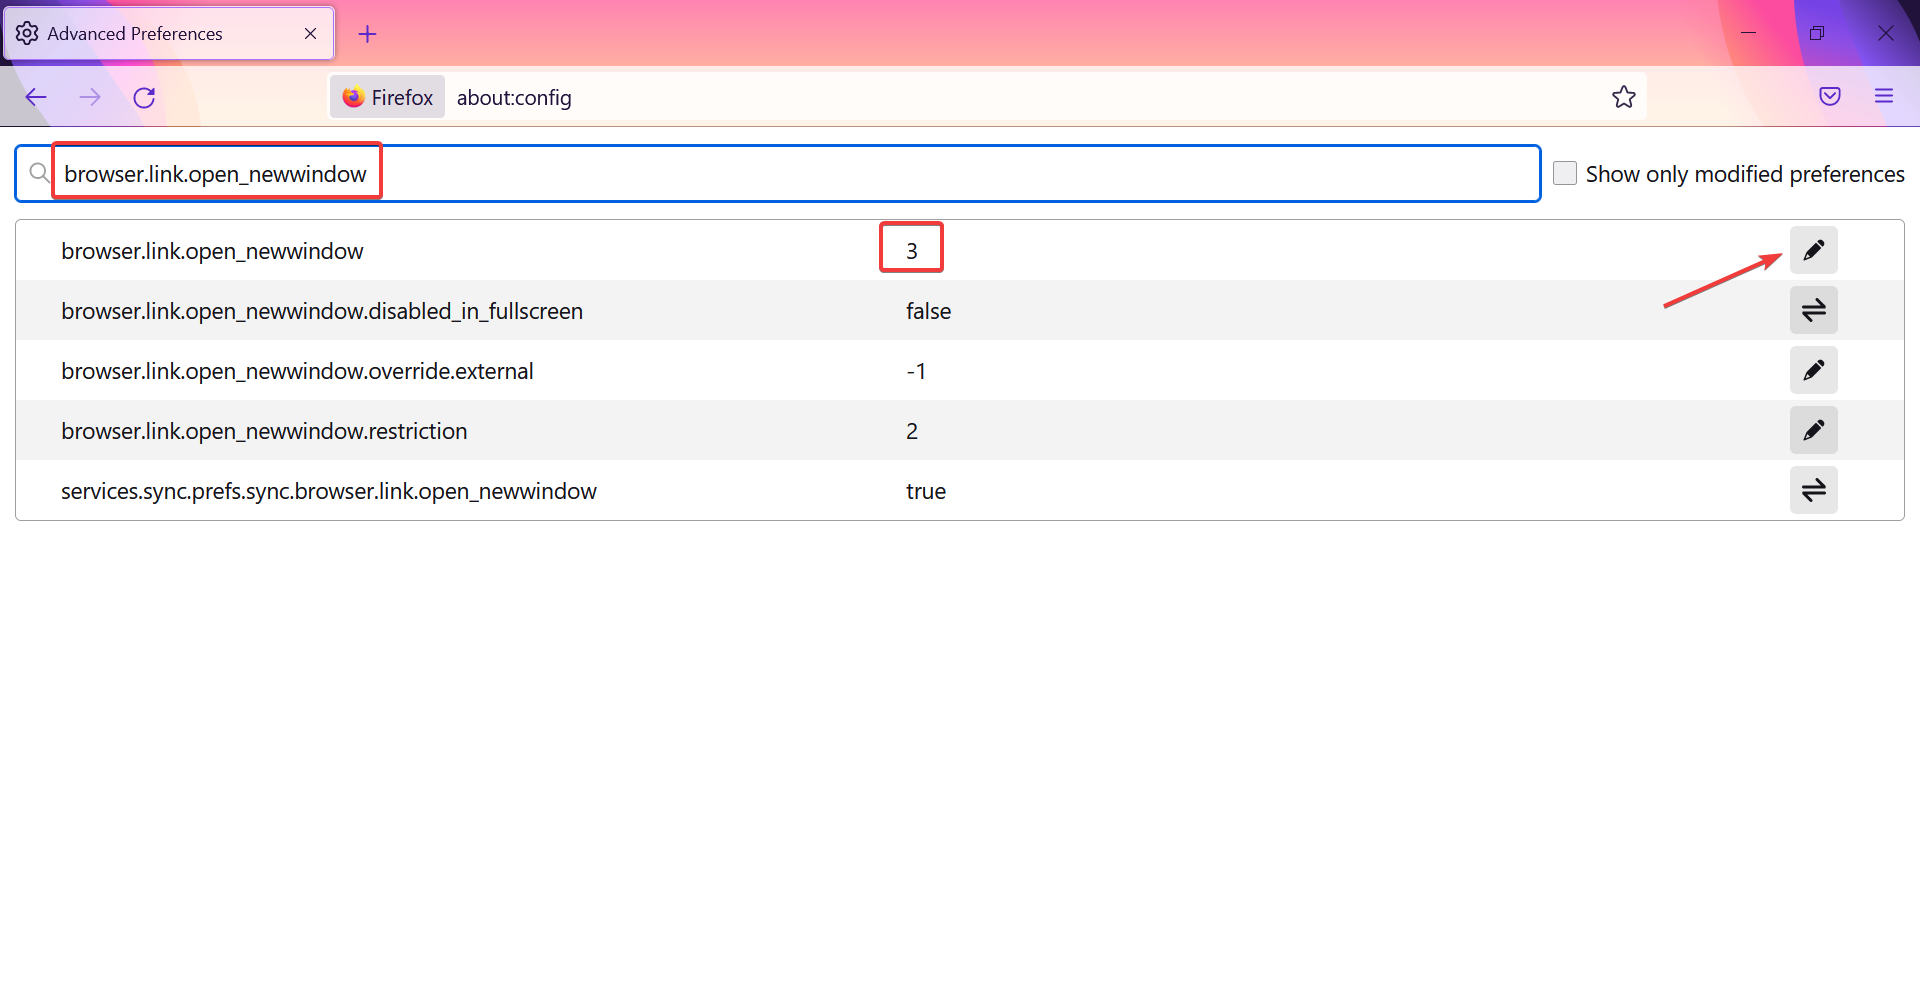Image resolution: width=1920 pixels, height=1008 pixels.
Task: Click inside the search preference name field
Action: pyautogui.click(x=700, y=172)
